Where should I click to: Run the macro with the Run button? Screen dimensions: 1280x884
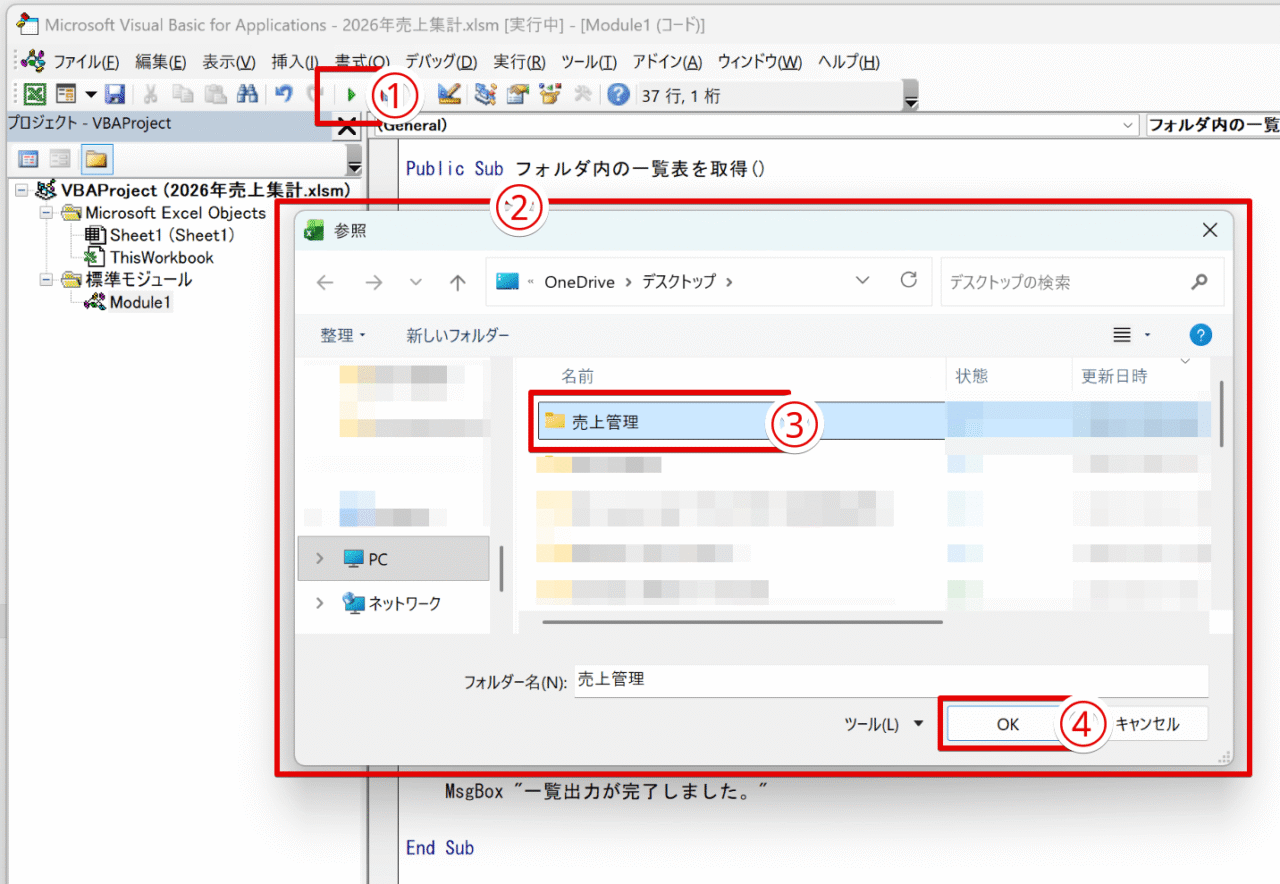click(x=351, y=94)
